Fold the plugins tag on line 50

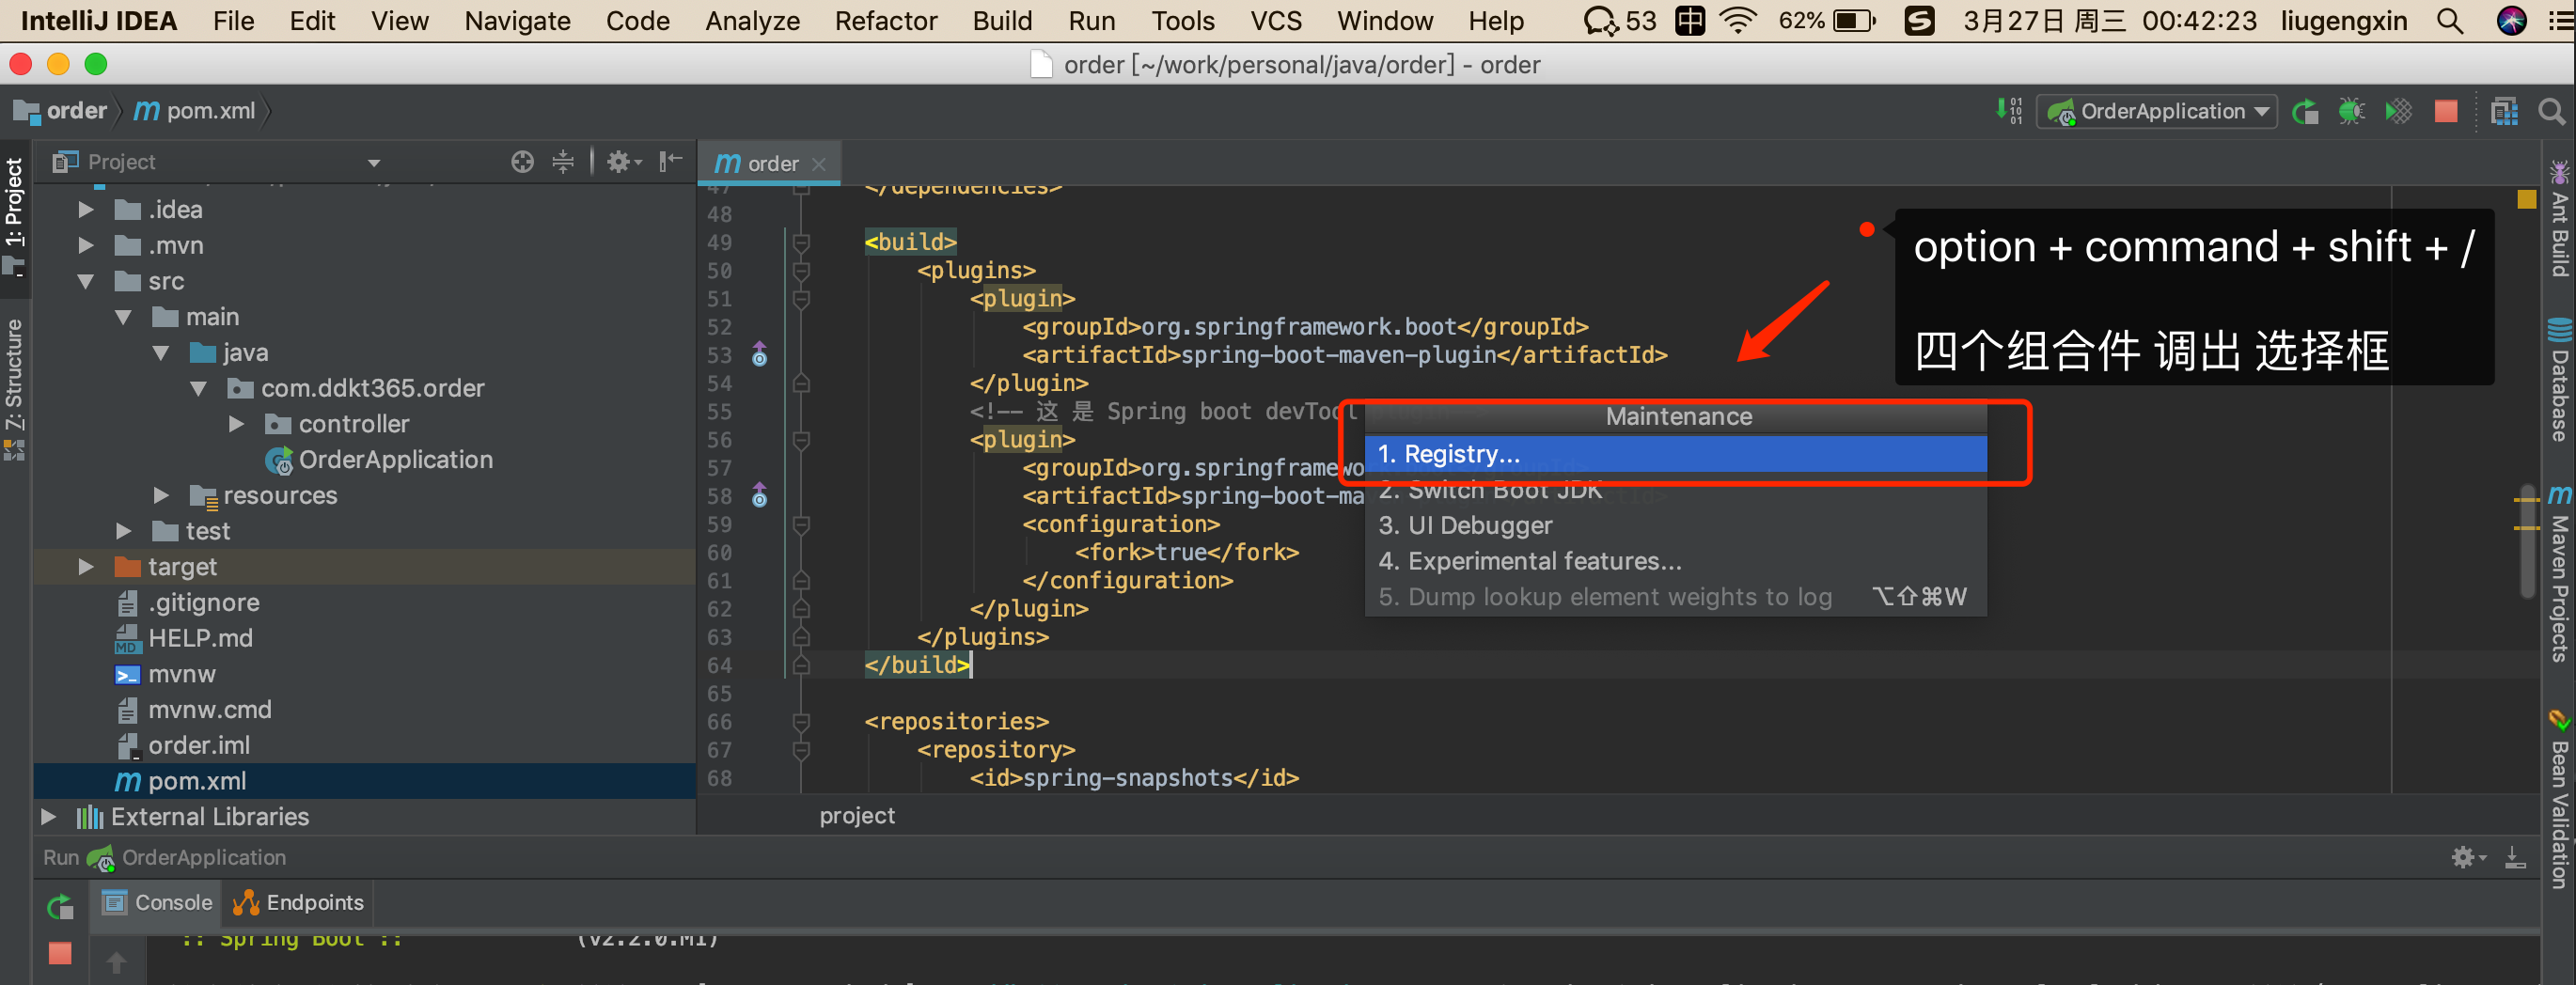pyautogui.click(x=801, y=271)
